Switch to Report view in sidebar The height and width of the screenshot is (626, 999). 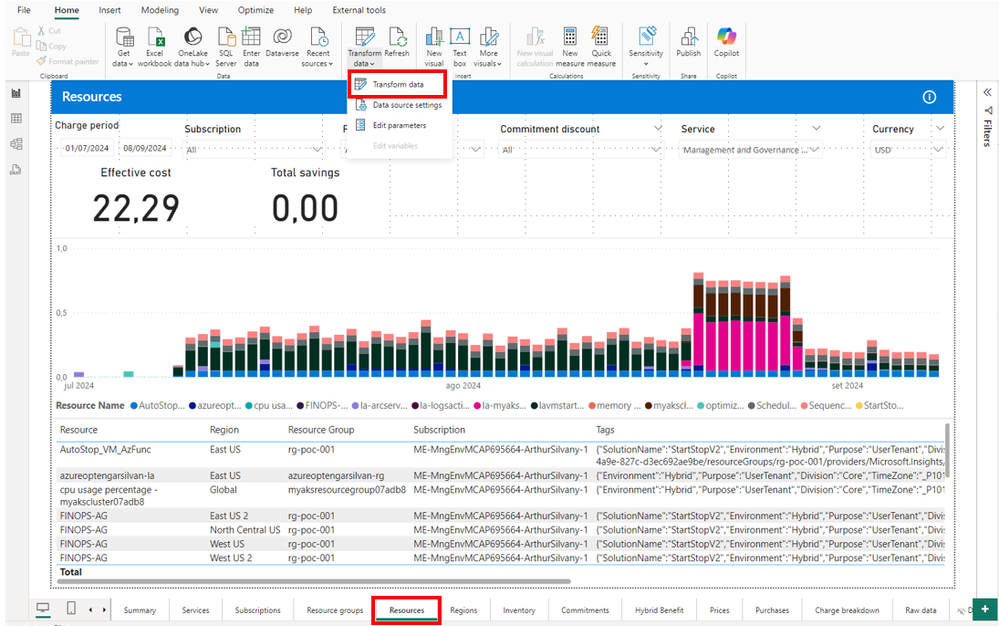tap(16, 93)
